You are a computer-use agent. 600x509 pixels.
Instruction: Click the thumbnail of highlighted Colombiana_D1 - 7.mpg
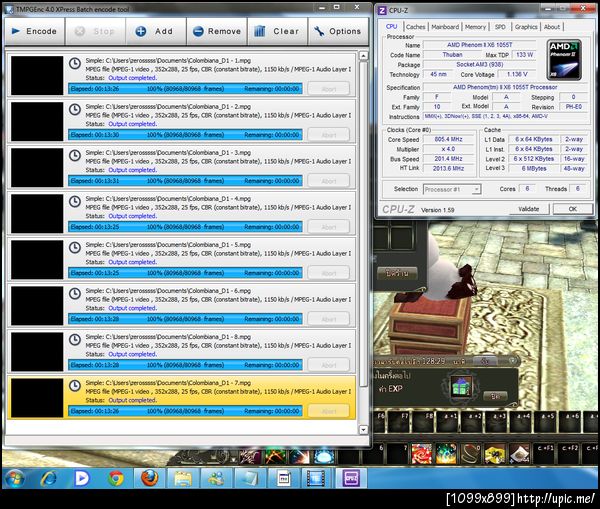point(37,398)
